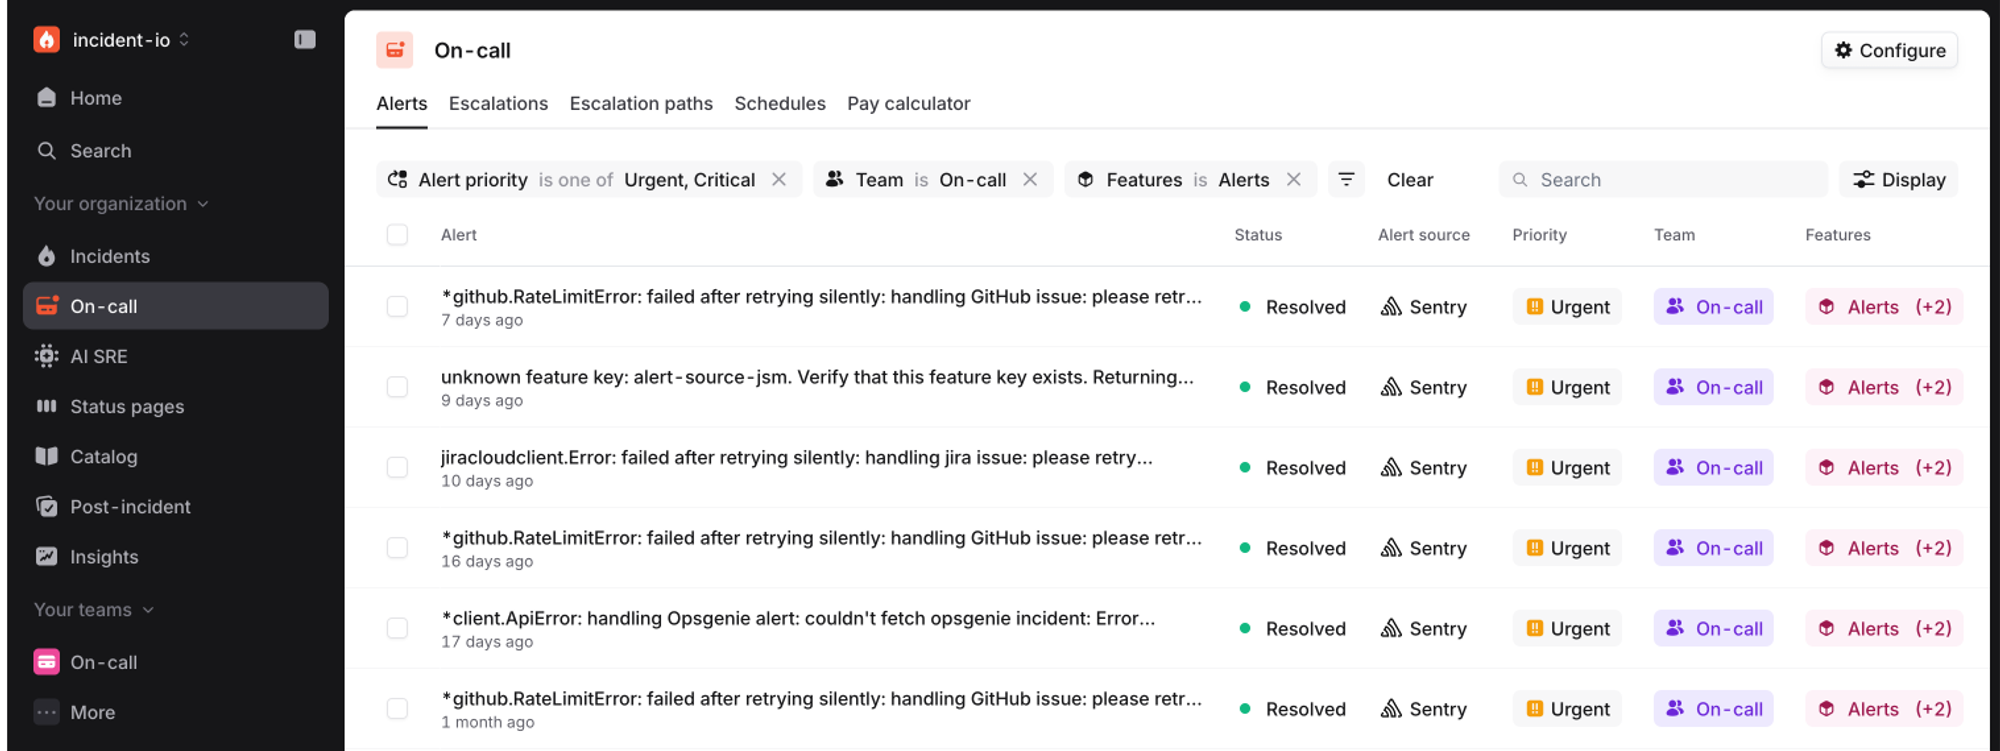This screenshot has width=2000, height=751.
Task: Switch to the Escalations tab
Action: pos(498,103)
